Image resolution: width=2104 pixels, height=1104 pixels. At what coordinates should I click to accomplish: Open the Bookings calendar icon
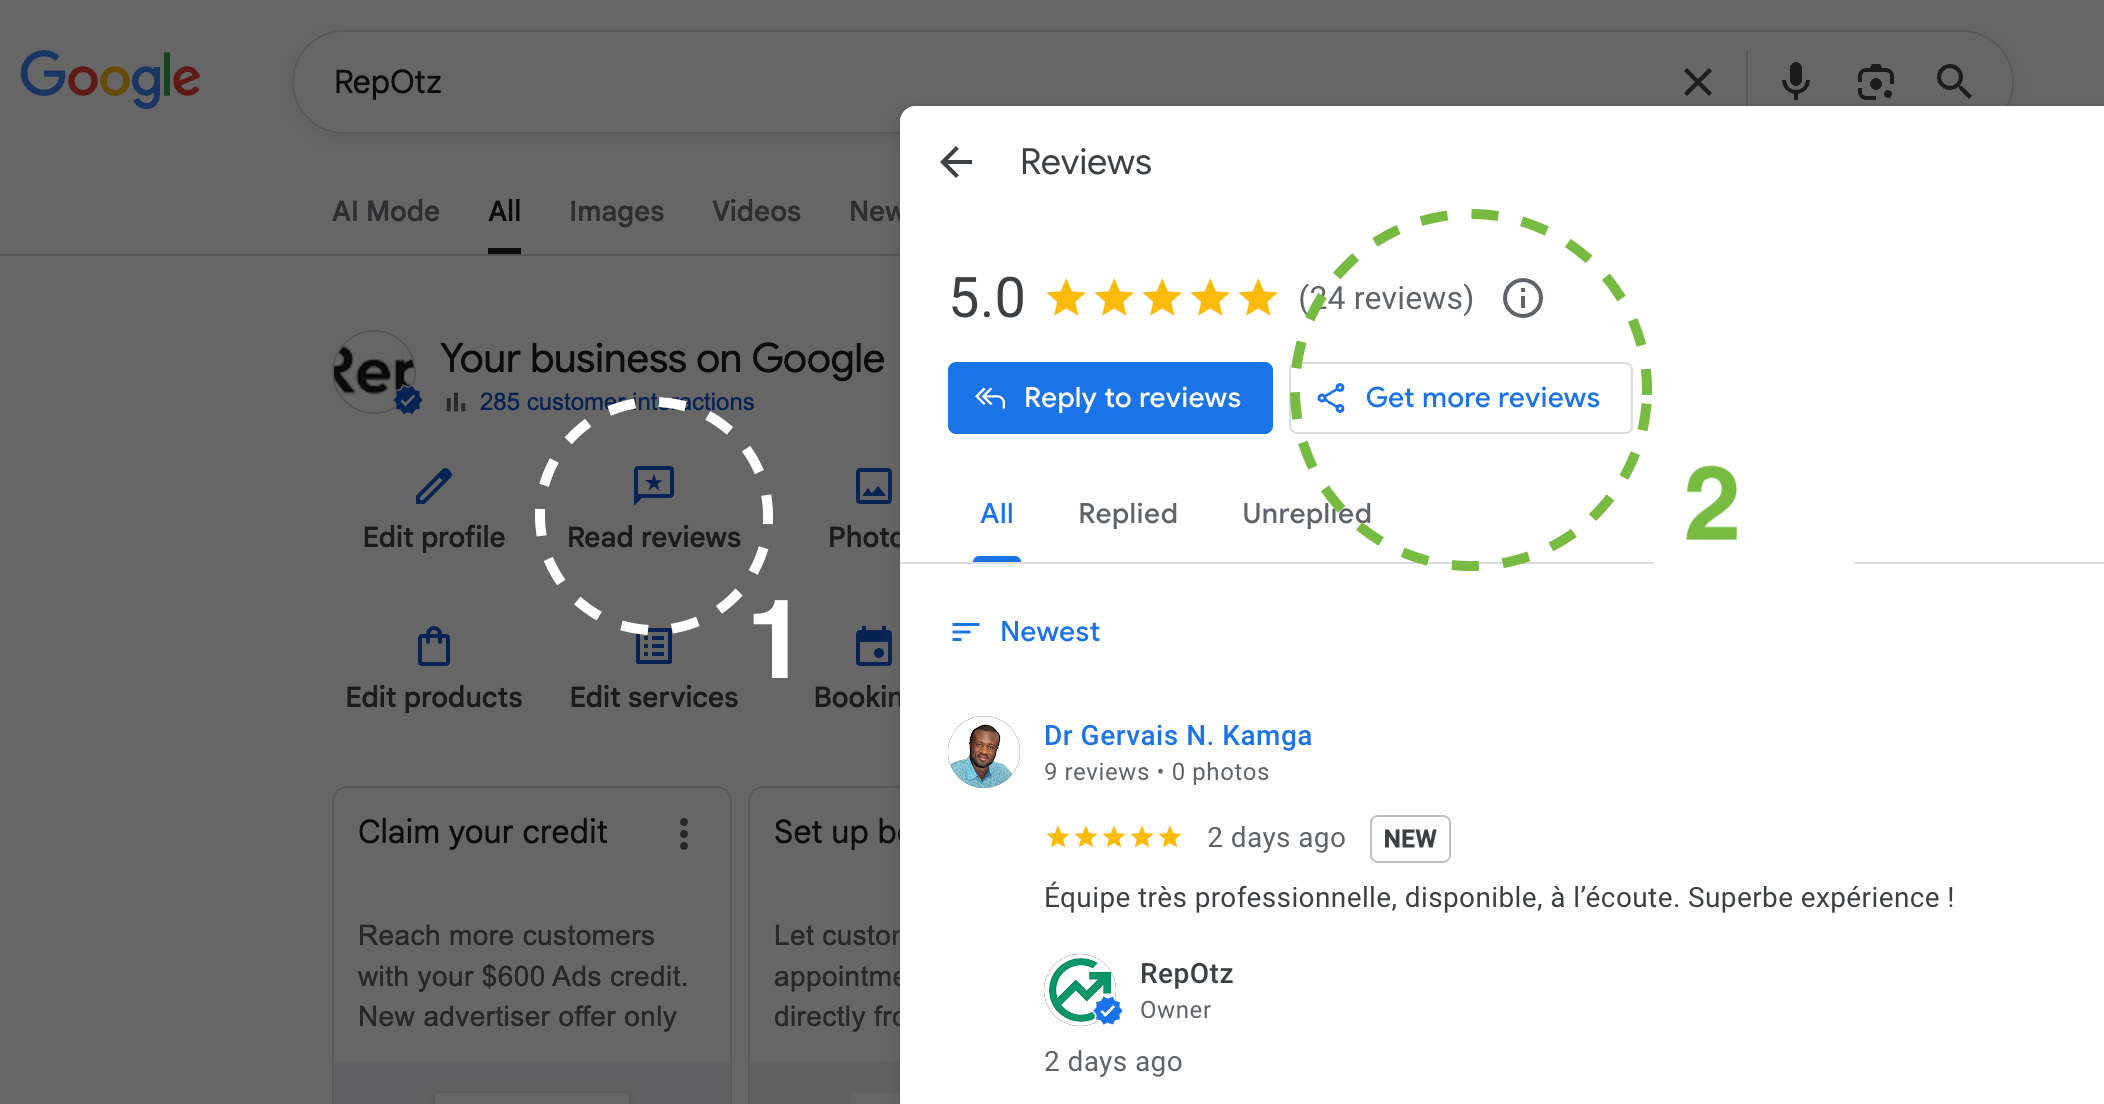pyautogui.click(x=871, y=647)
